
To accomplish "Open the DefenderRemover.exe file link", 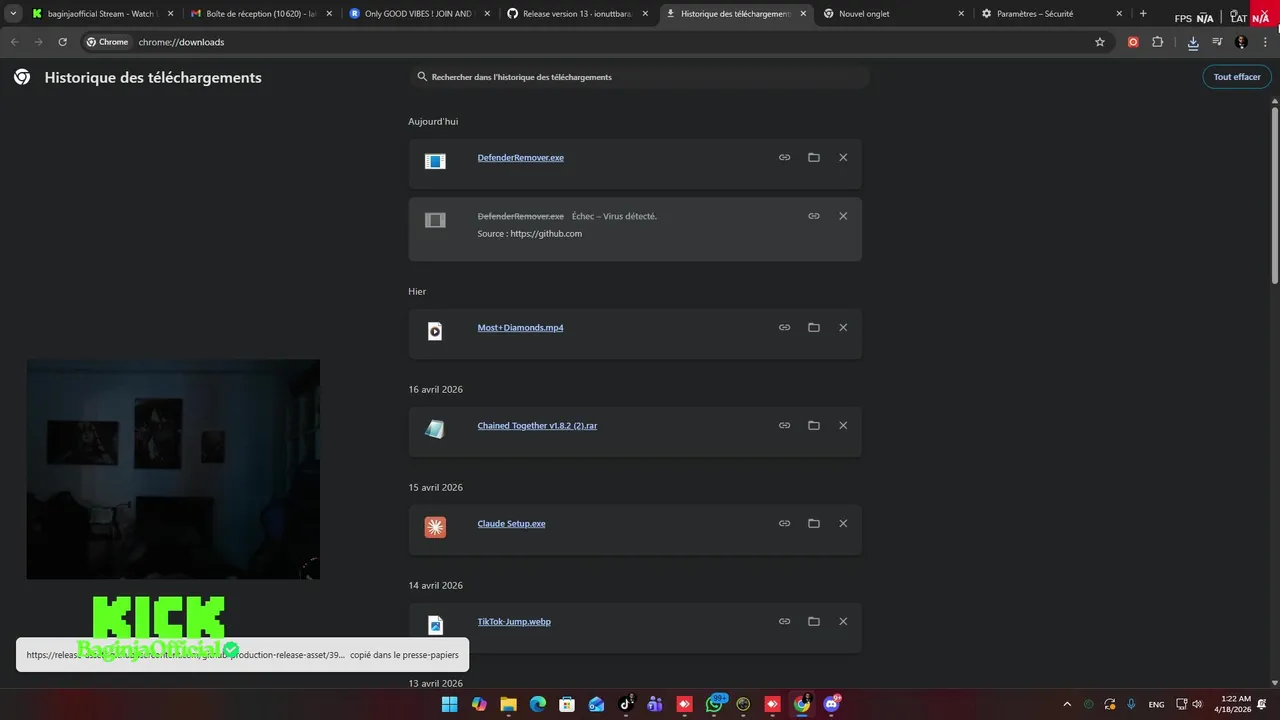I will (x=520, y=158).
